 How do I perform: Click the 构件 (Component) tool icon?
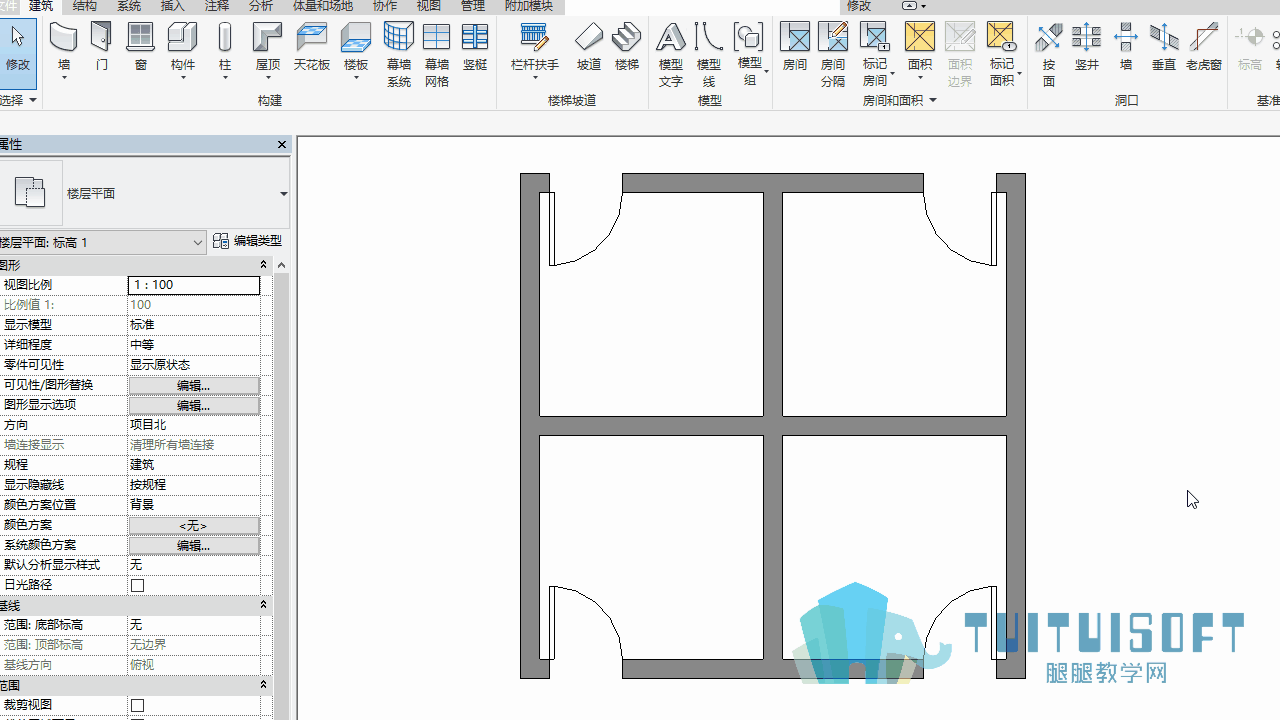click(x=182, y=38)
